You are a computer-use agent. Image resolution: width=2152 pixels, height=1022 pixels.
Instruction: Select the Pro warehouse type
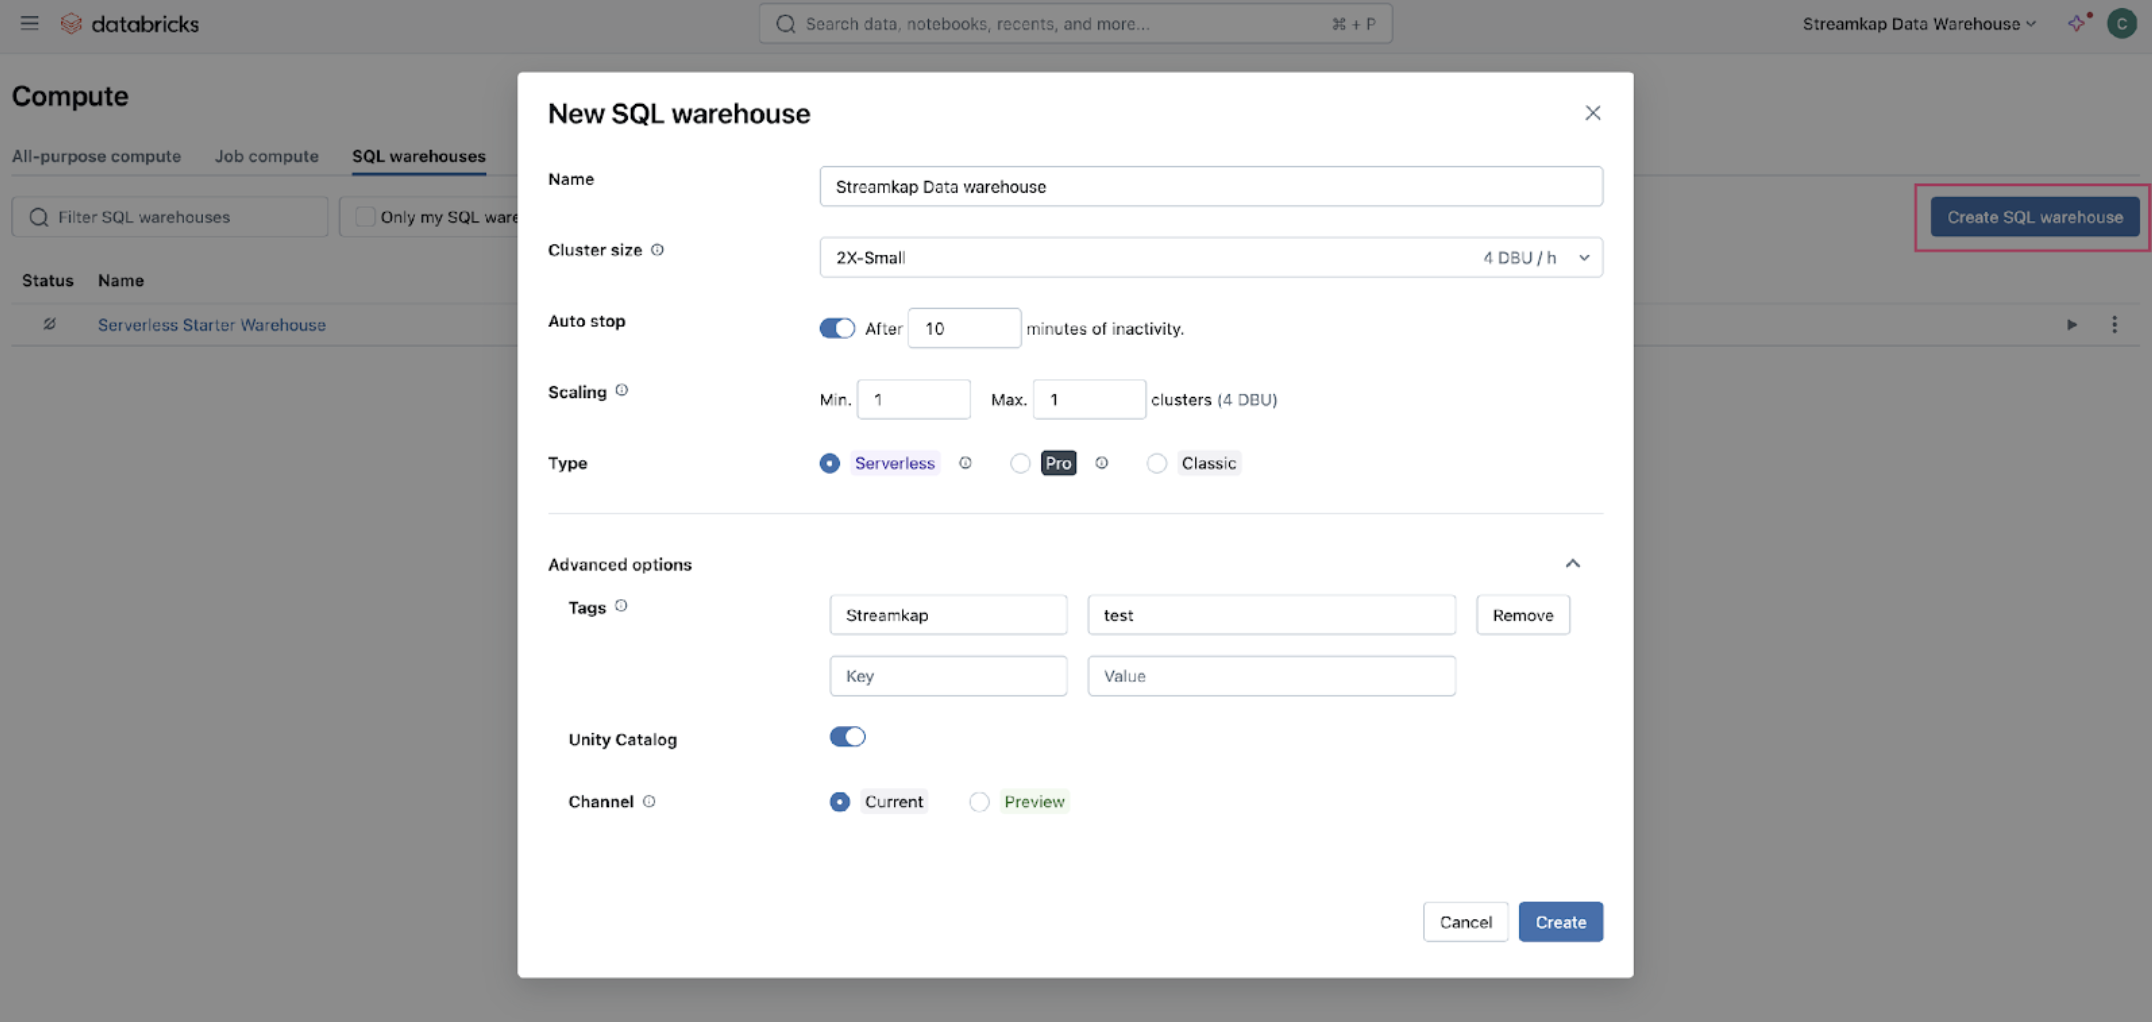[x=1020, y=463]
